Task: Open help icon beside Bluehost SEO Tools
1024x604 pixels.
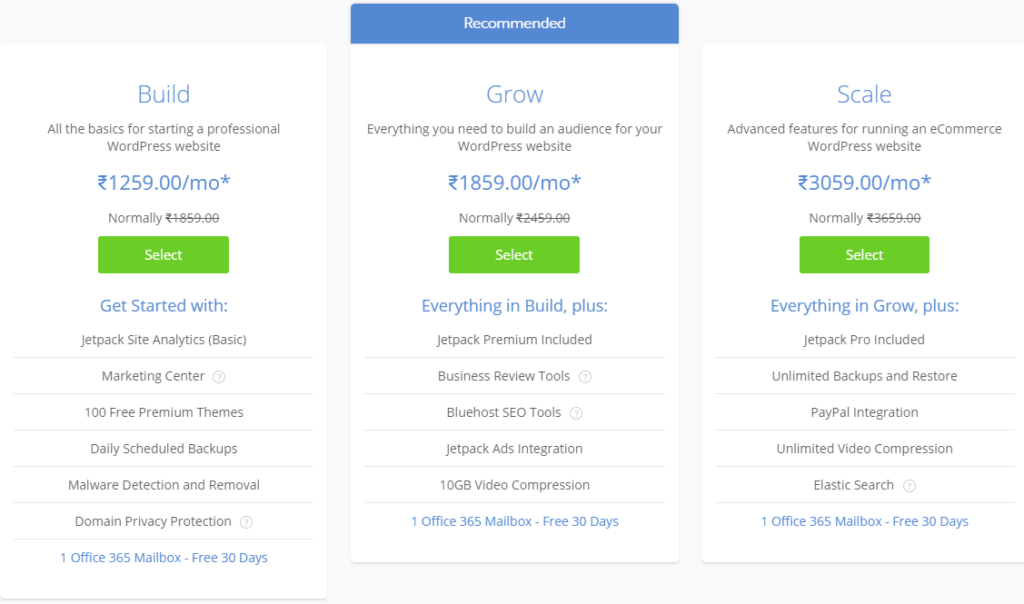Action: (576, 413)
